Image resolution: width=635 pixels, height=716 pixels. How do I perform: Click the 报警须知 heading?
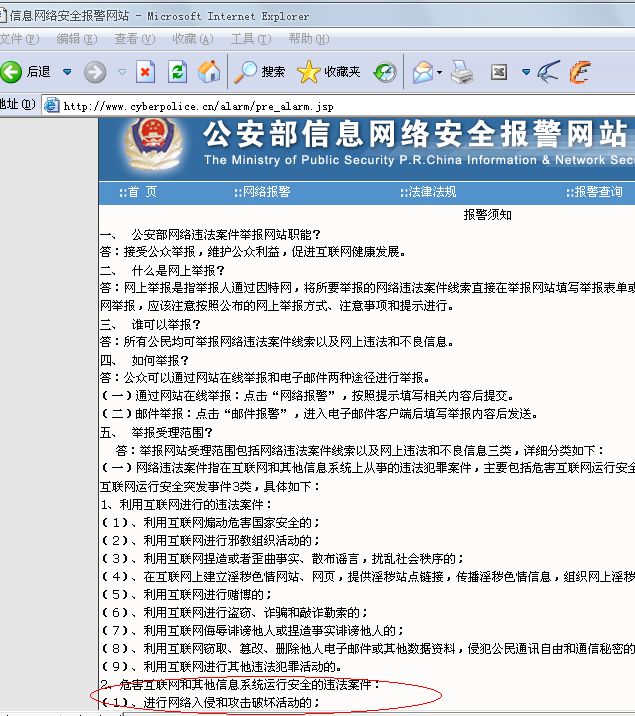pos(488,215)
